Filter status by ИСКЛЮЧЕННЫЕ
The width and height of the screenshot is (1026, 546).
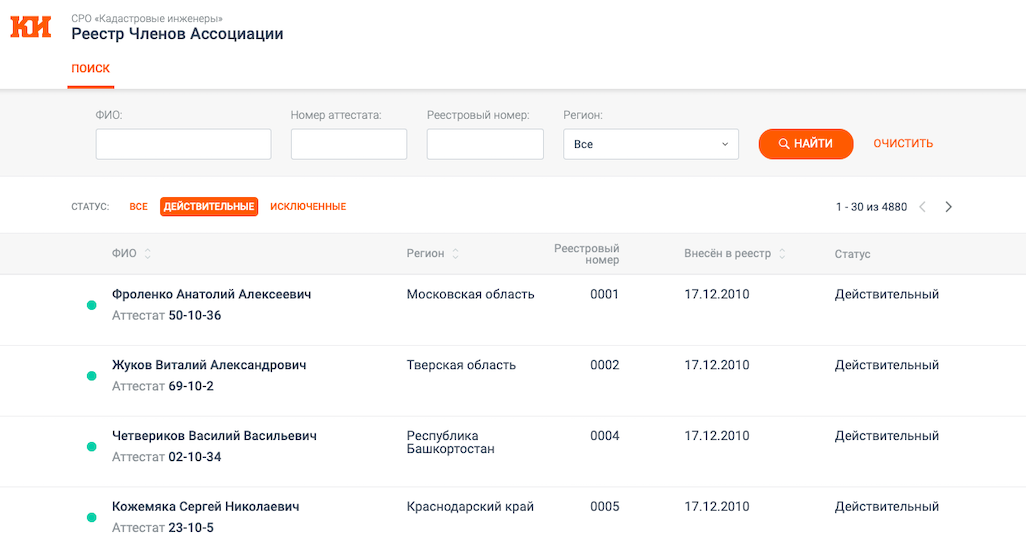click(308, 207)
